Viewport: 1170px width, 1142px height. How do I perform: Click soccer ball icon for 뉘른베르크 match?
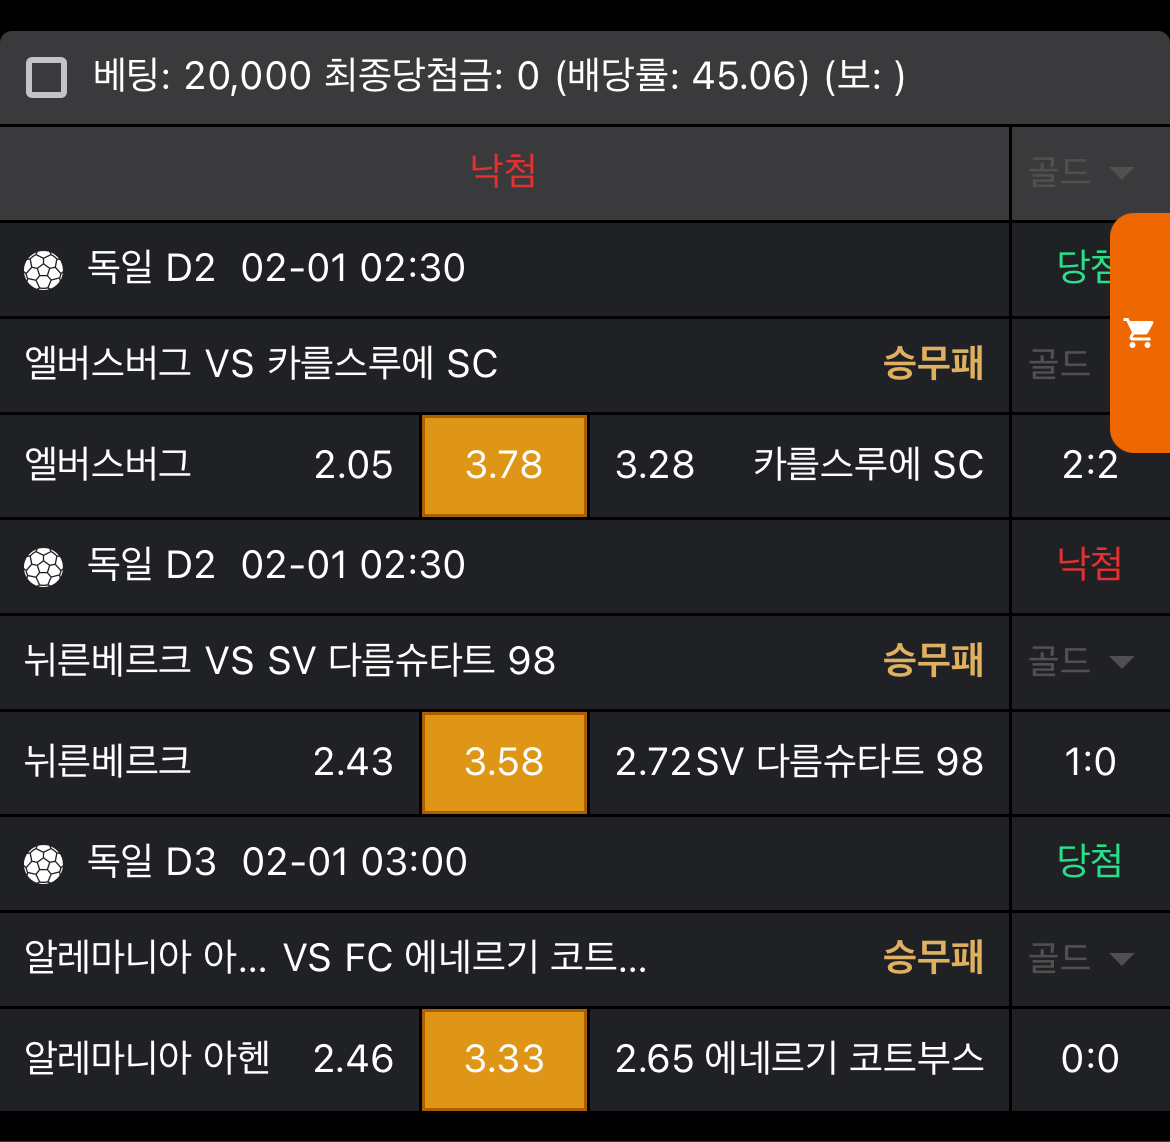(43, 566)
